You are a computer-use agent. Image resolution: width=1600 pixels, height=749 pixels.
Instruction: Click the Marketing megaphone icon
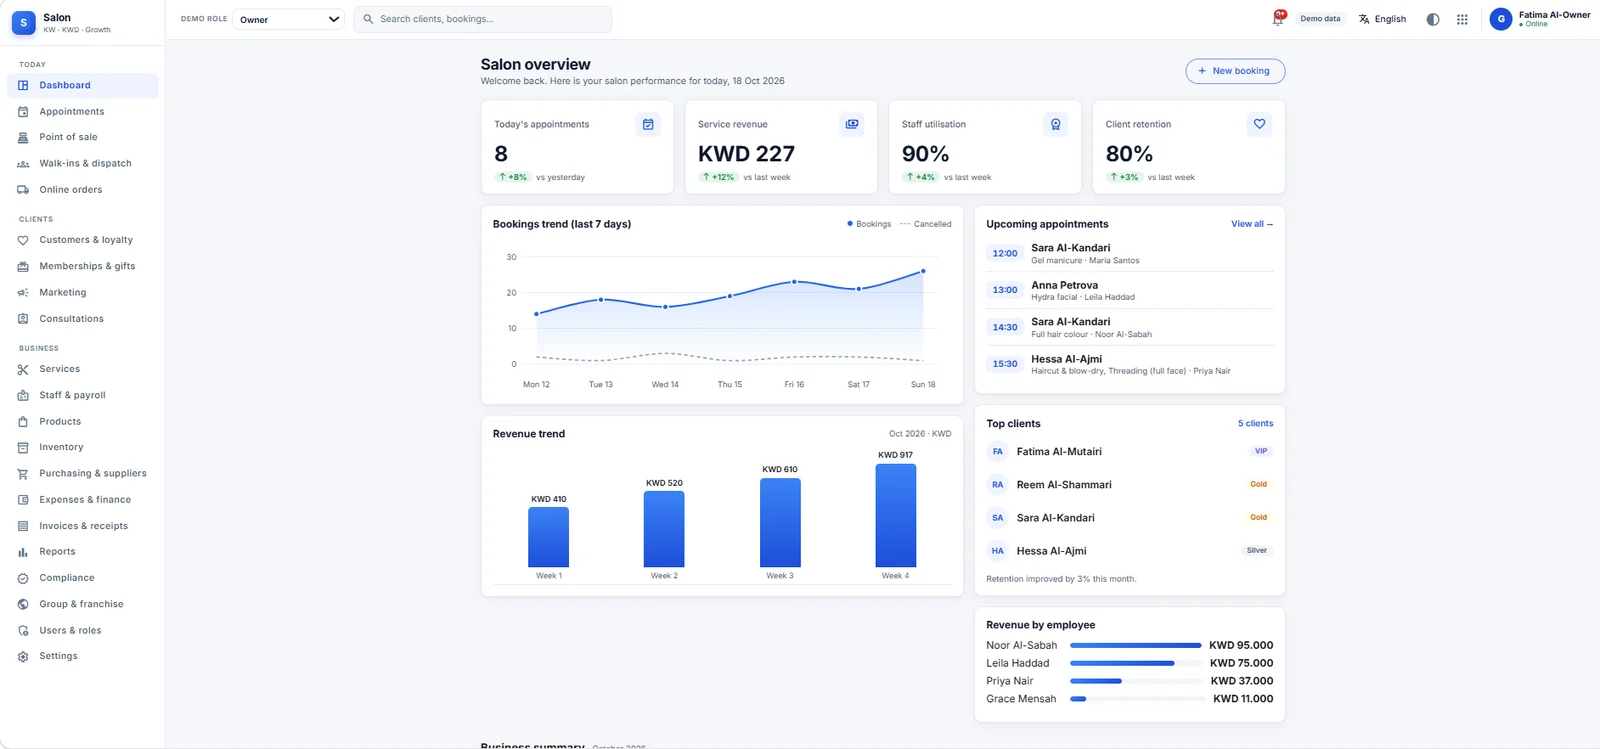pos(23,293)
